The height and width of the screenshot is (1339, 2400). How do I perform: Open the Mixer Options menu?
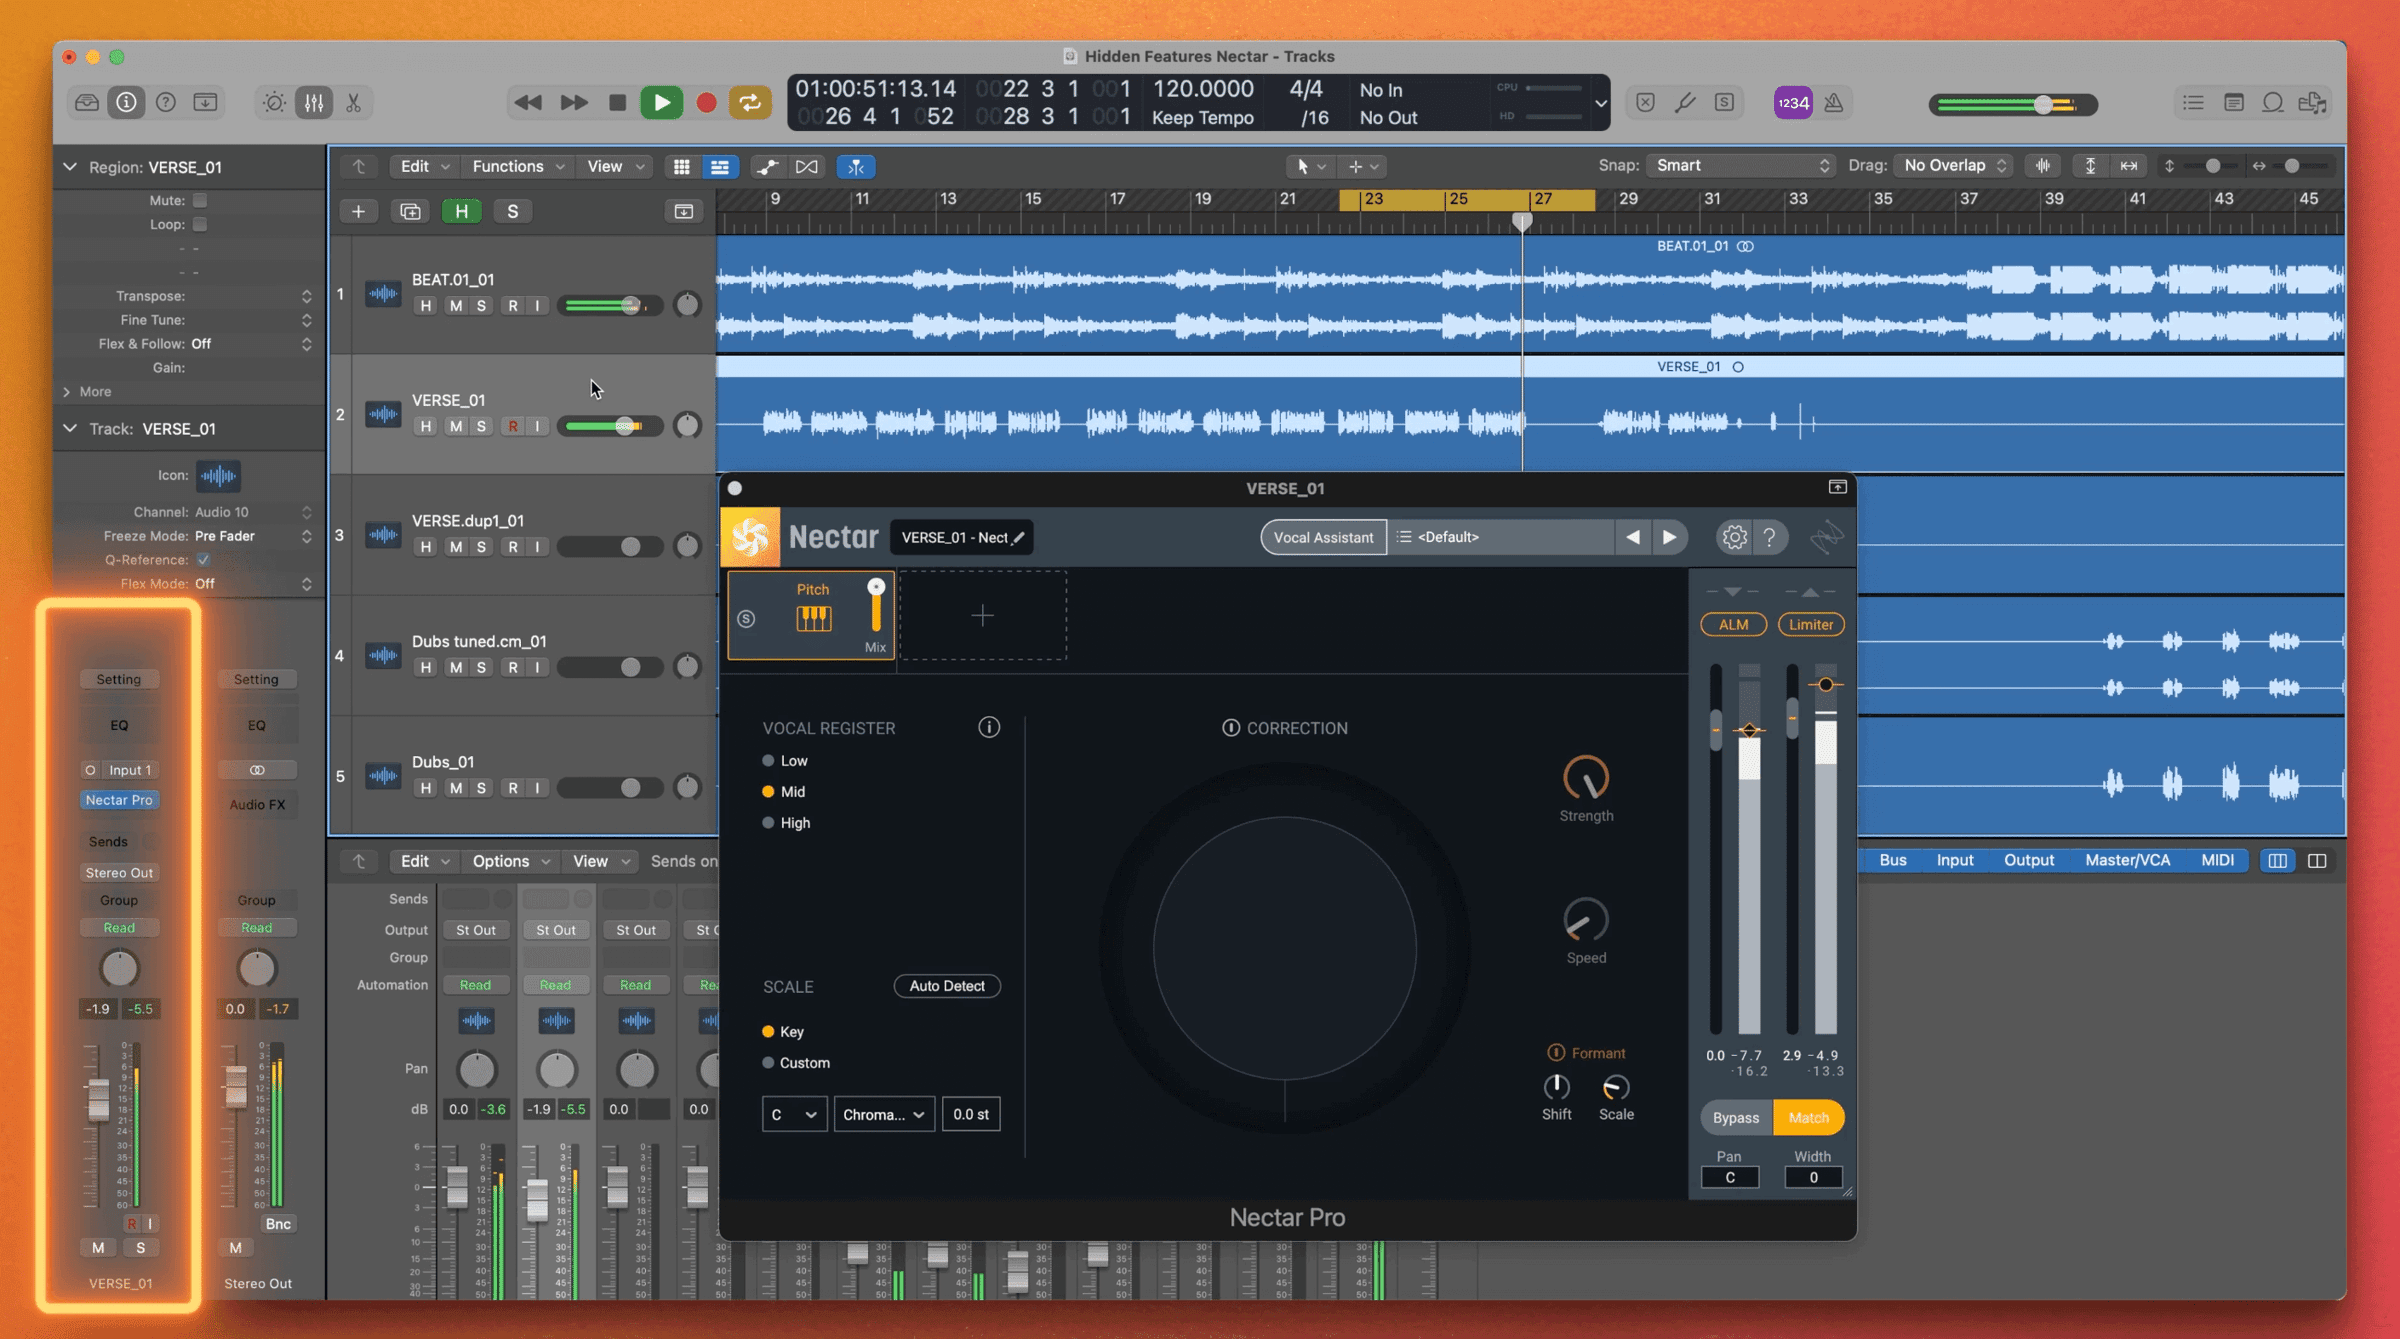point(510,861)
